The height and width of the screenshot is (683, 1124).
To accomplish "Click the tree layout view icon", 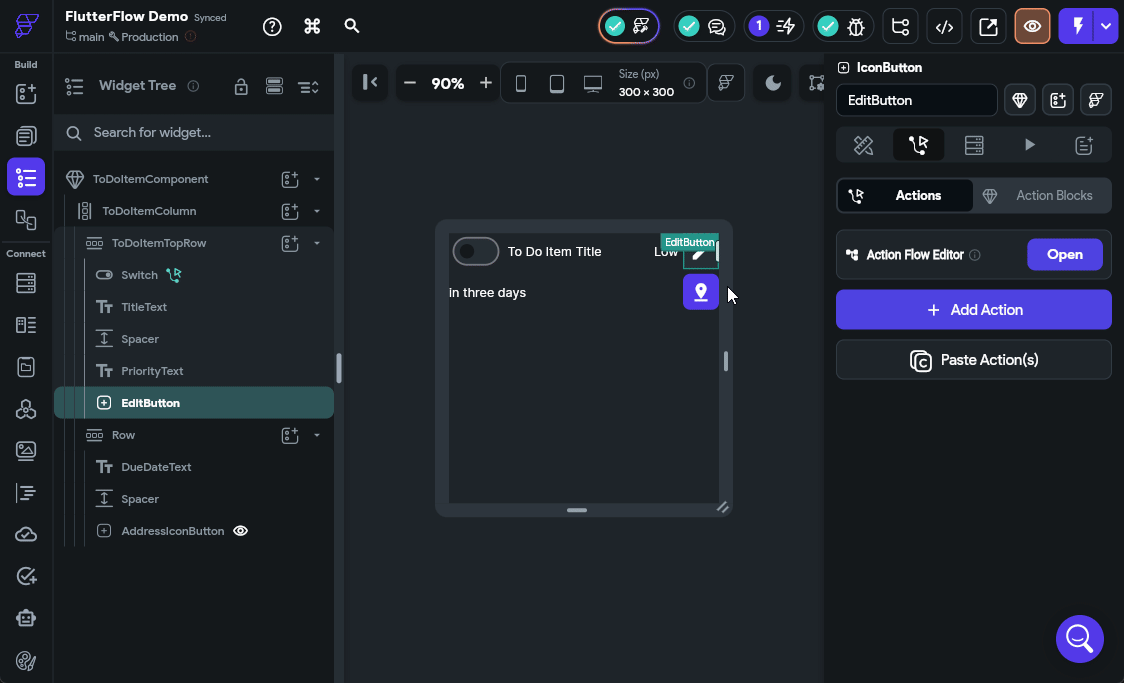I will click(274, 87).
